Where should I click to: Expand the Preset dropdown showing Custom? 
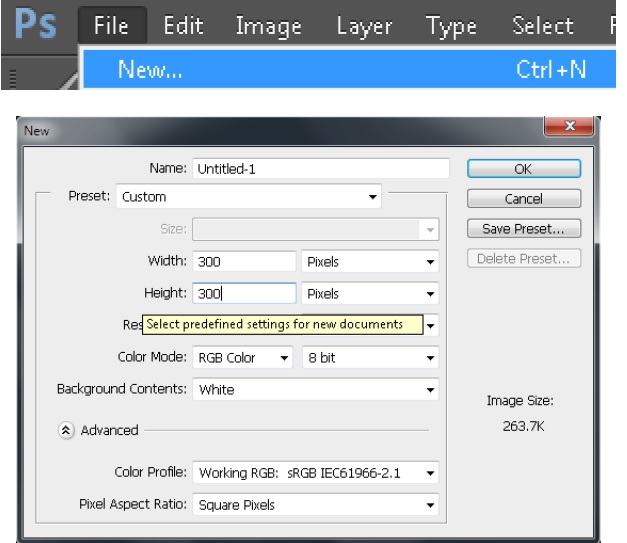point(249,197)
